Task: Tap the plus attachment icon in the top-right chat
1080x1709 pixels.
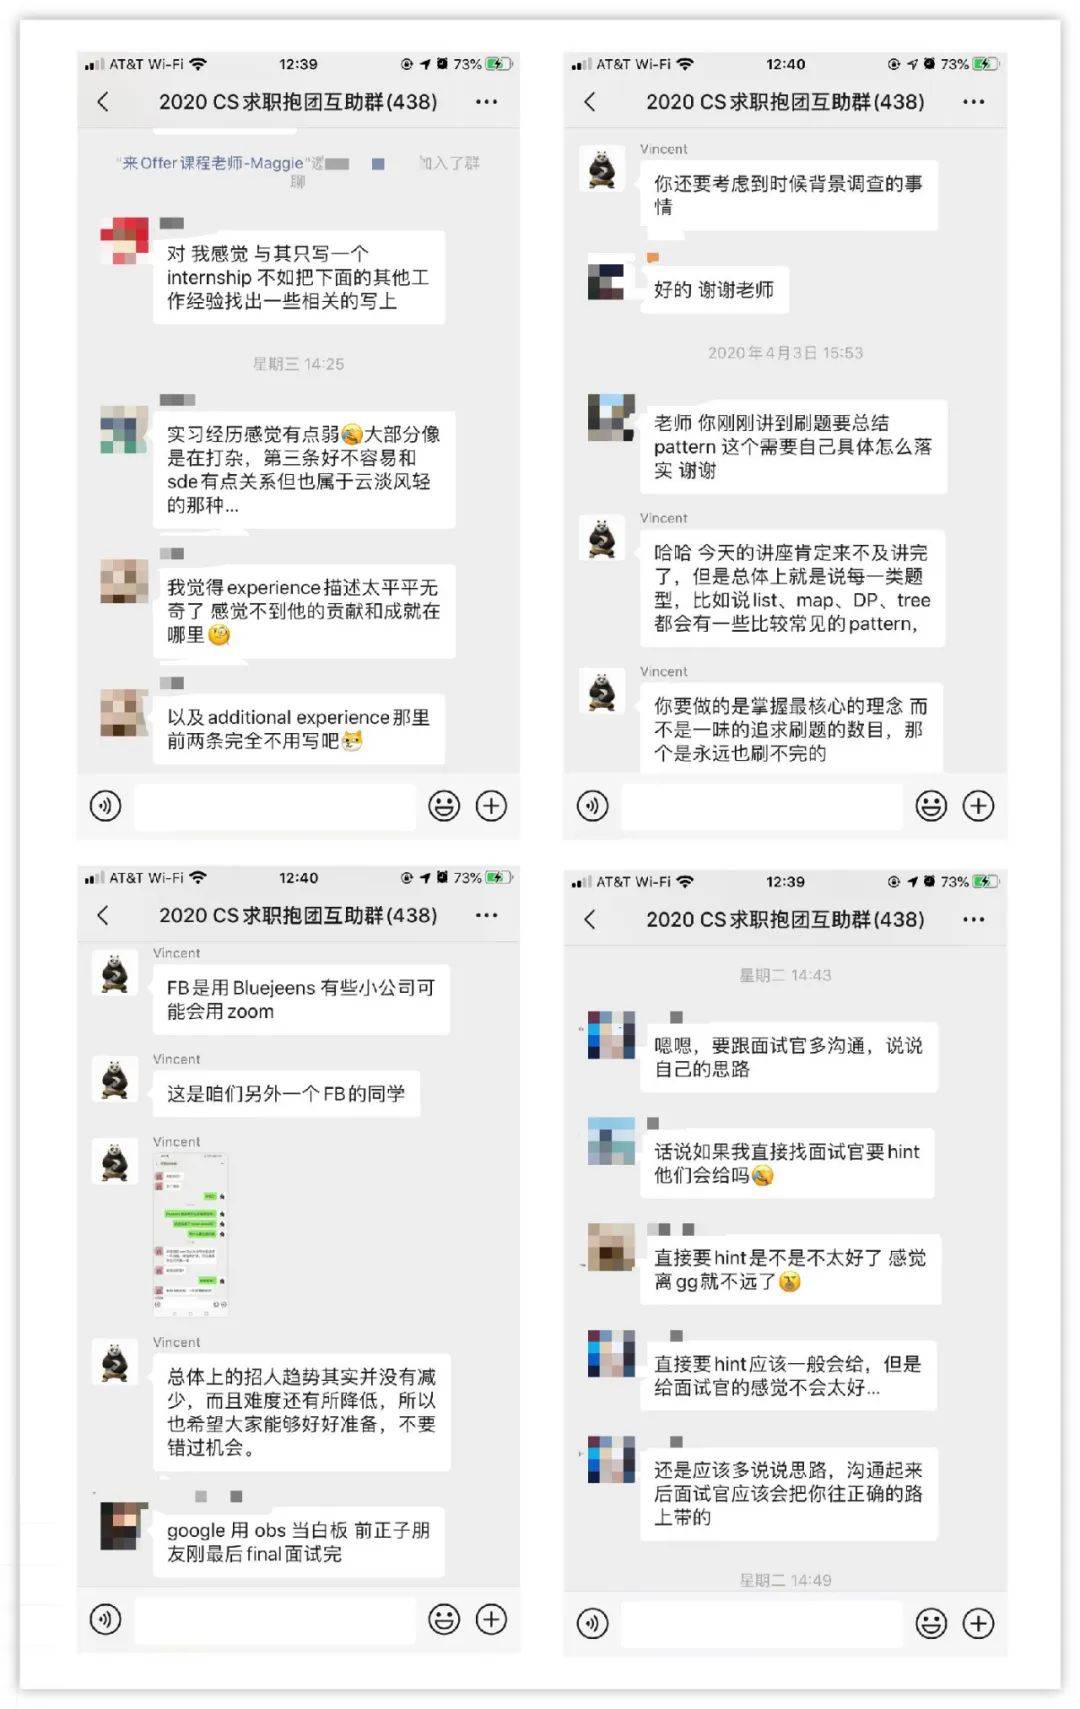Action: tap(978, 806)
